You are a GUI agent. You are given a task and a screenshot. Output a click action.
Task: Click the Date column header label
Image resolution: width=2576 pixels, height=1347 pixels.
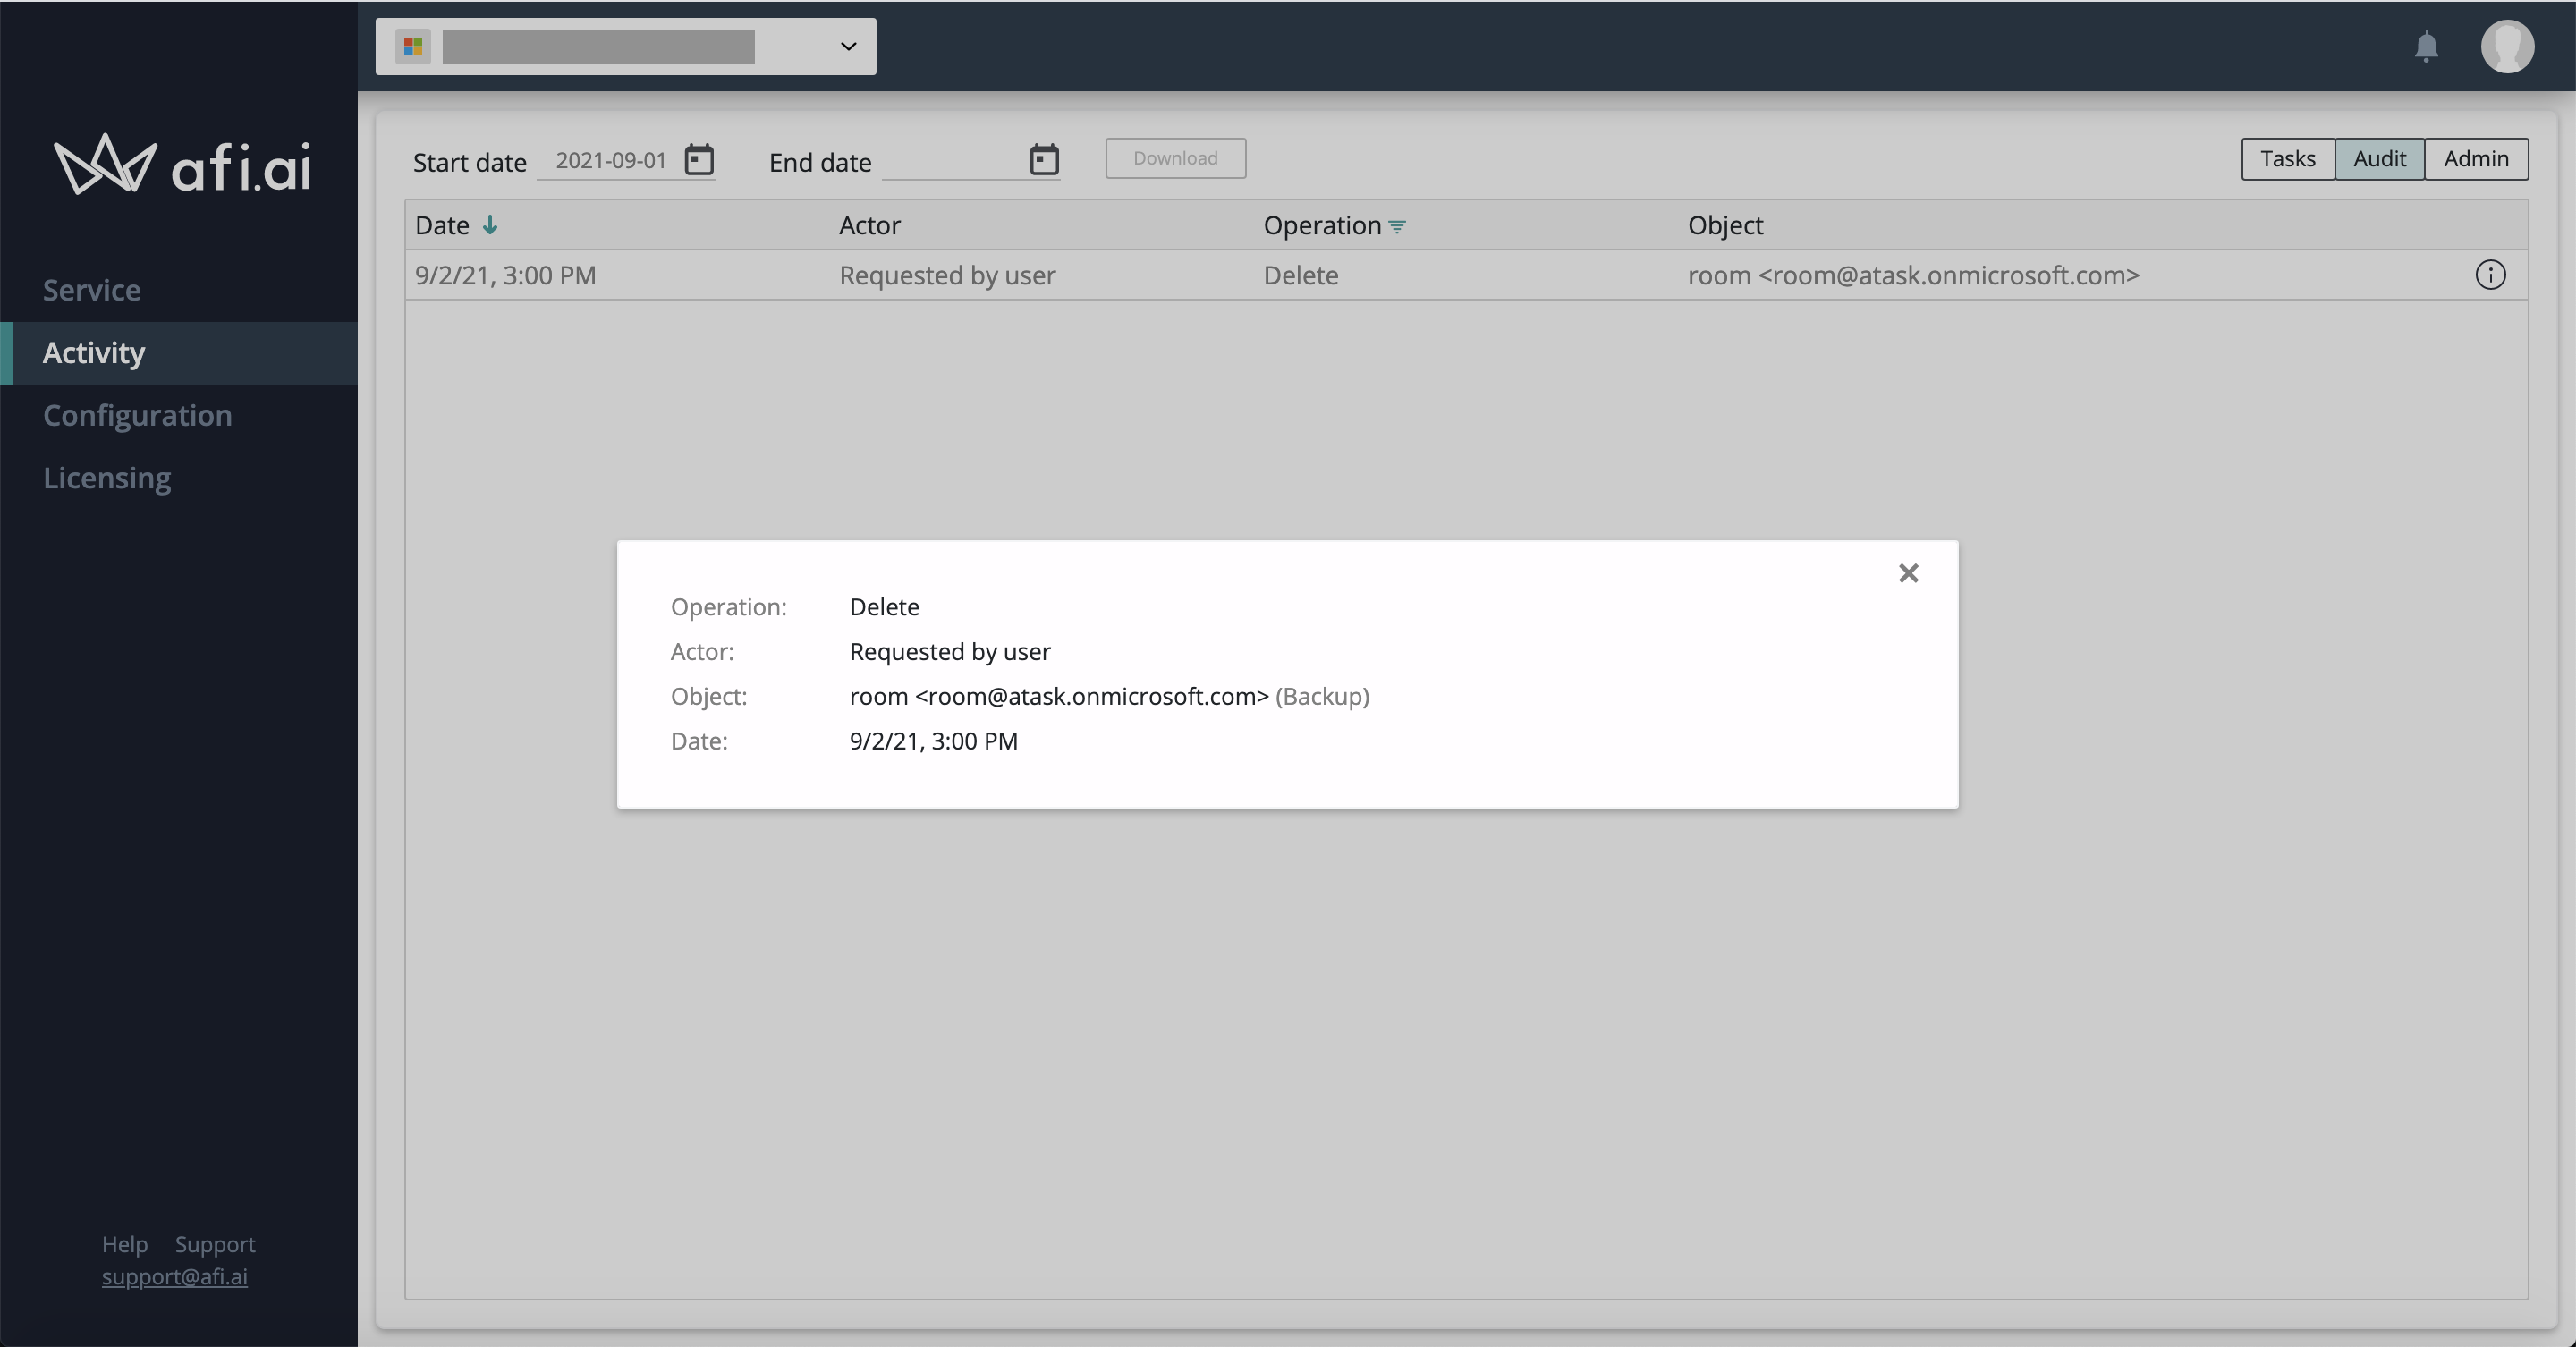tap(442, 225)
